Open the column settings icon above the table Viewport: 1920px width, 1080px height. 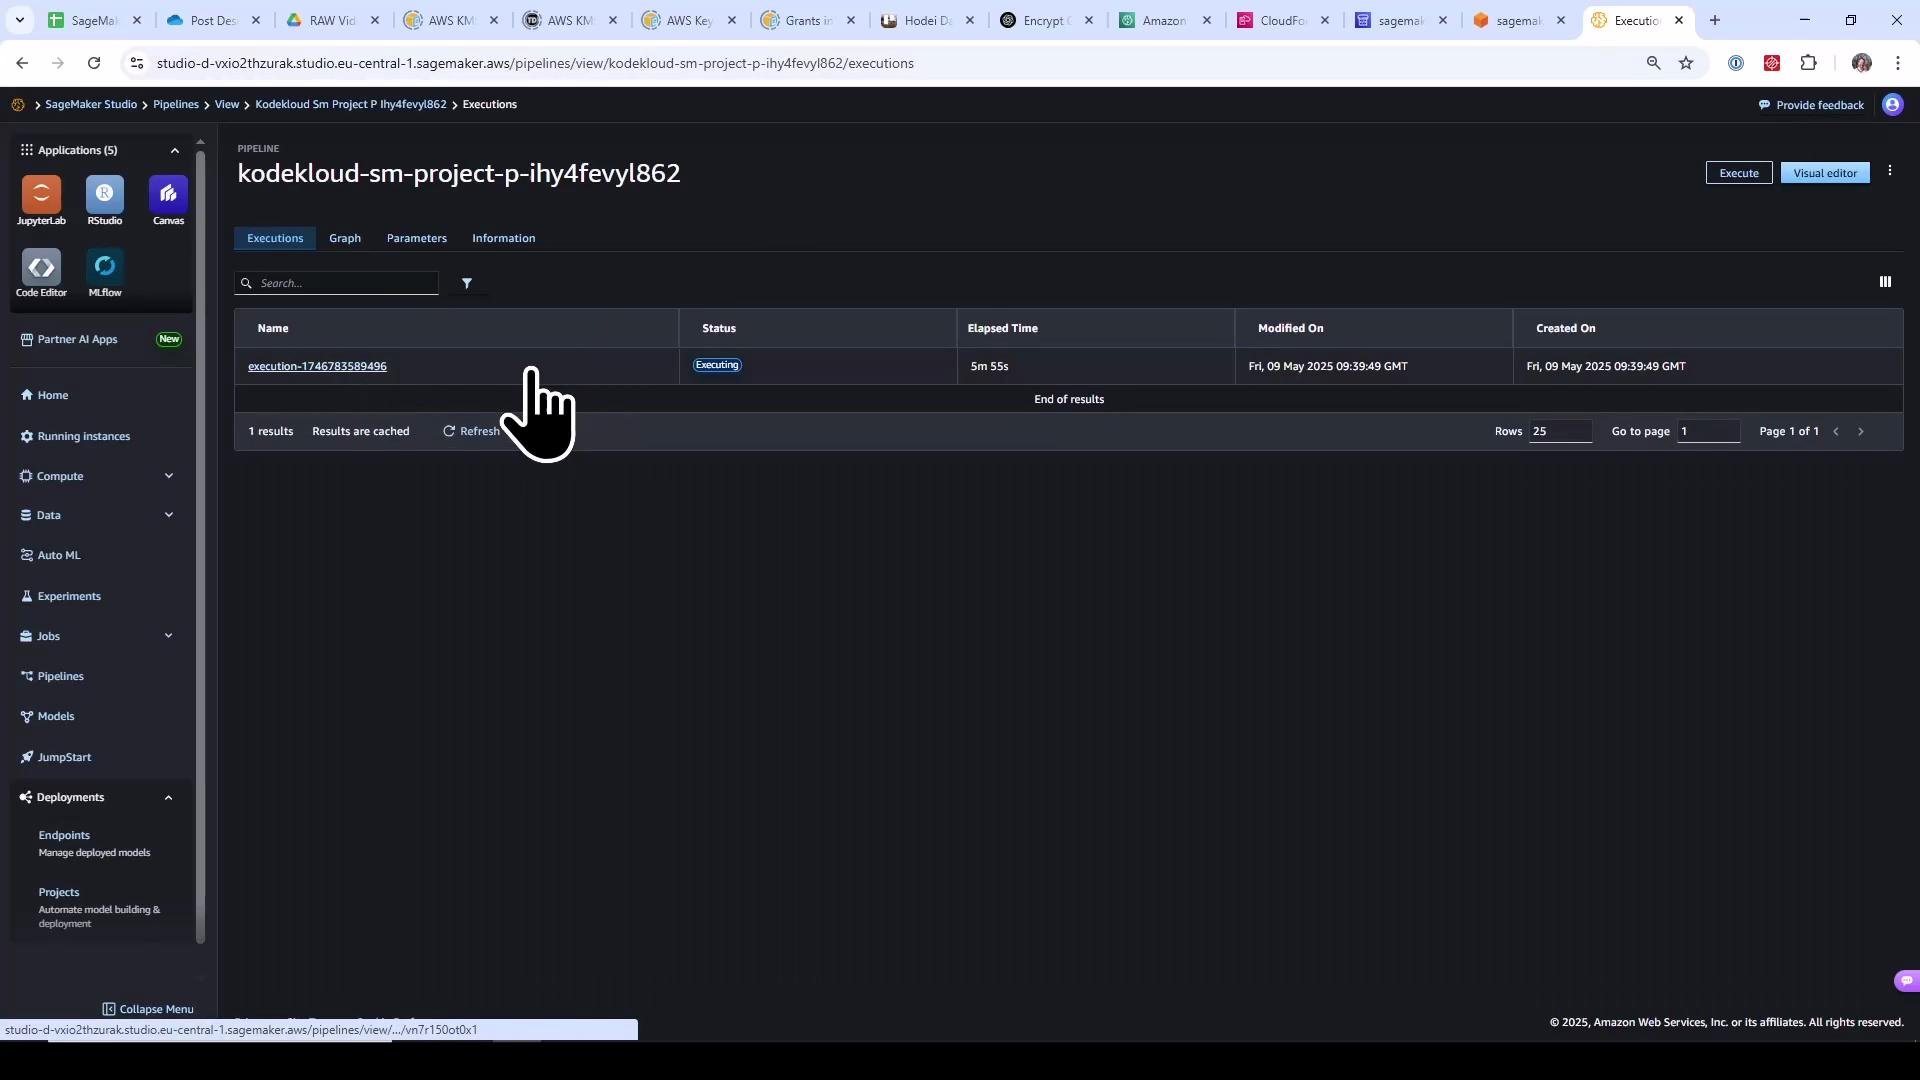click(x=1885, y=282)
